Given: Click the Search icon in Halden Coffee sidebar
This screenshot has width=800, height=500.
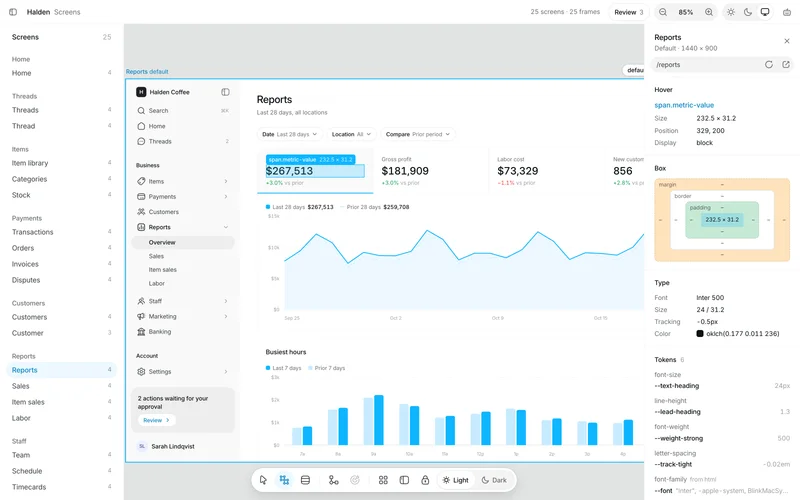Looking at the screenshot, I should [141, 111].
